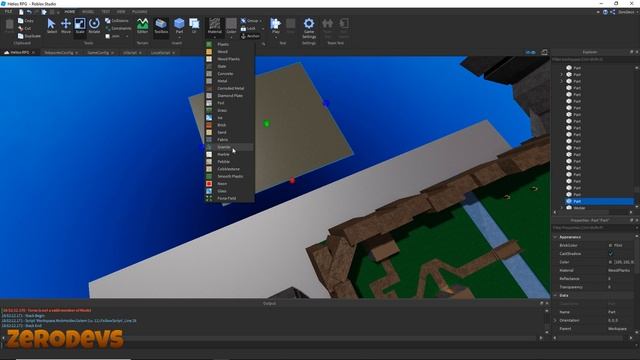Close the Output panel
640x360 pixels.
tap(547, 303)
